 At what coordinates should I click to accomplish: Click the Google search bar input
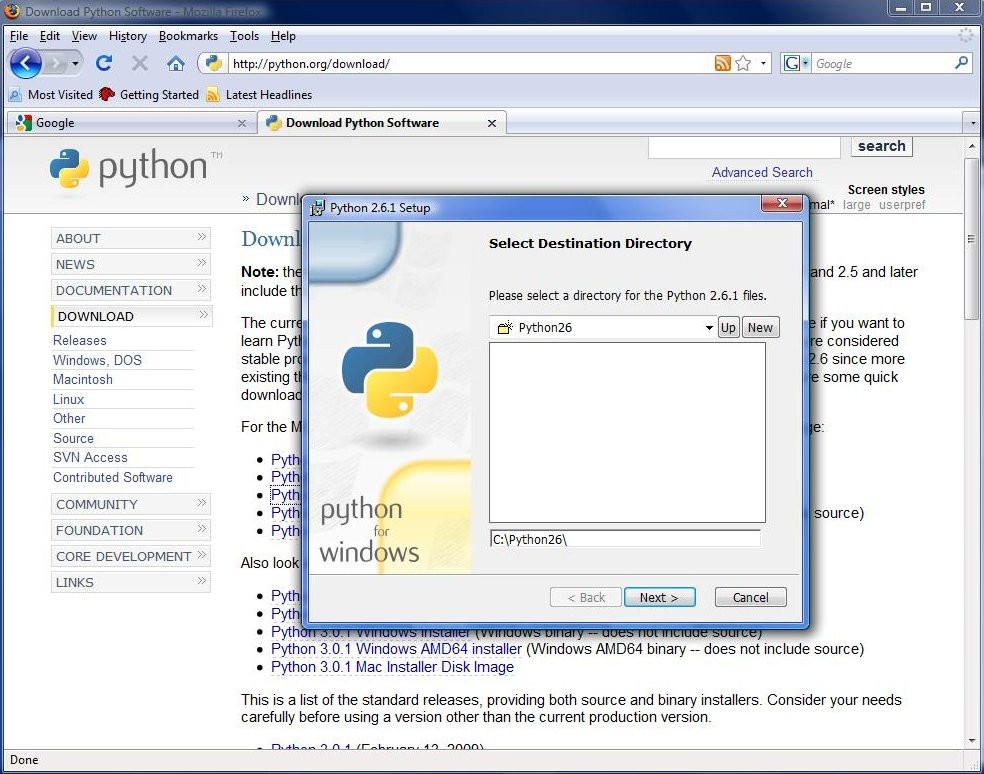pos(882,63)
